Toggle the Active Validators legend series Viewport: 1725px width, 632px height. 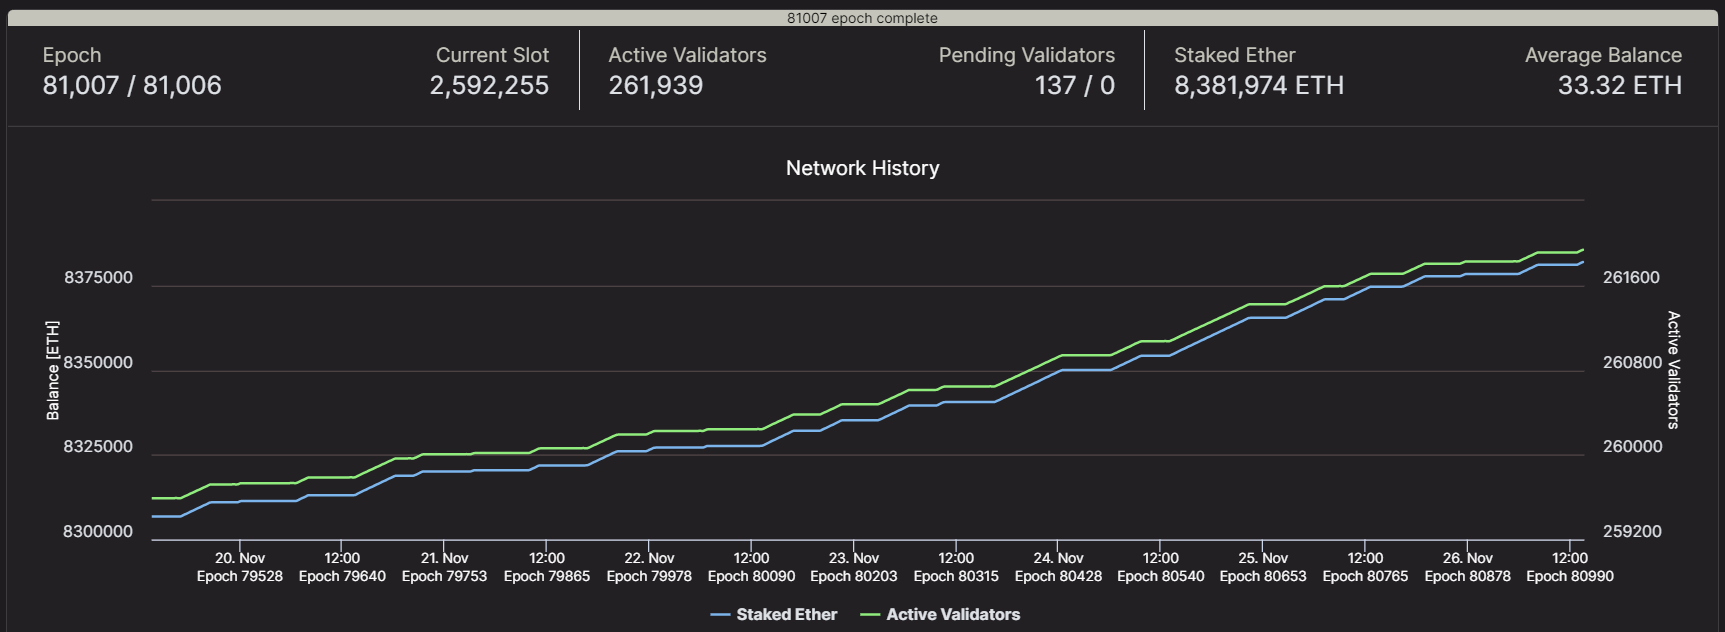[x=952, y=614]
